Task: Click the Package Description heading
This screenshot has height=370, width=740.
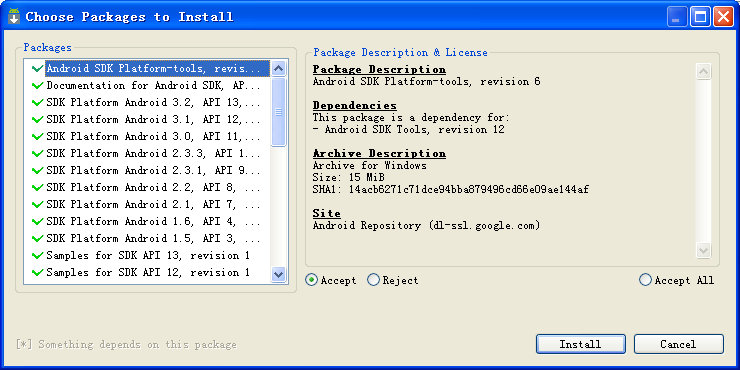Action: click(379, 69)
